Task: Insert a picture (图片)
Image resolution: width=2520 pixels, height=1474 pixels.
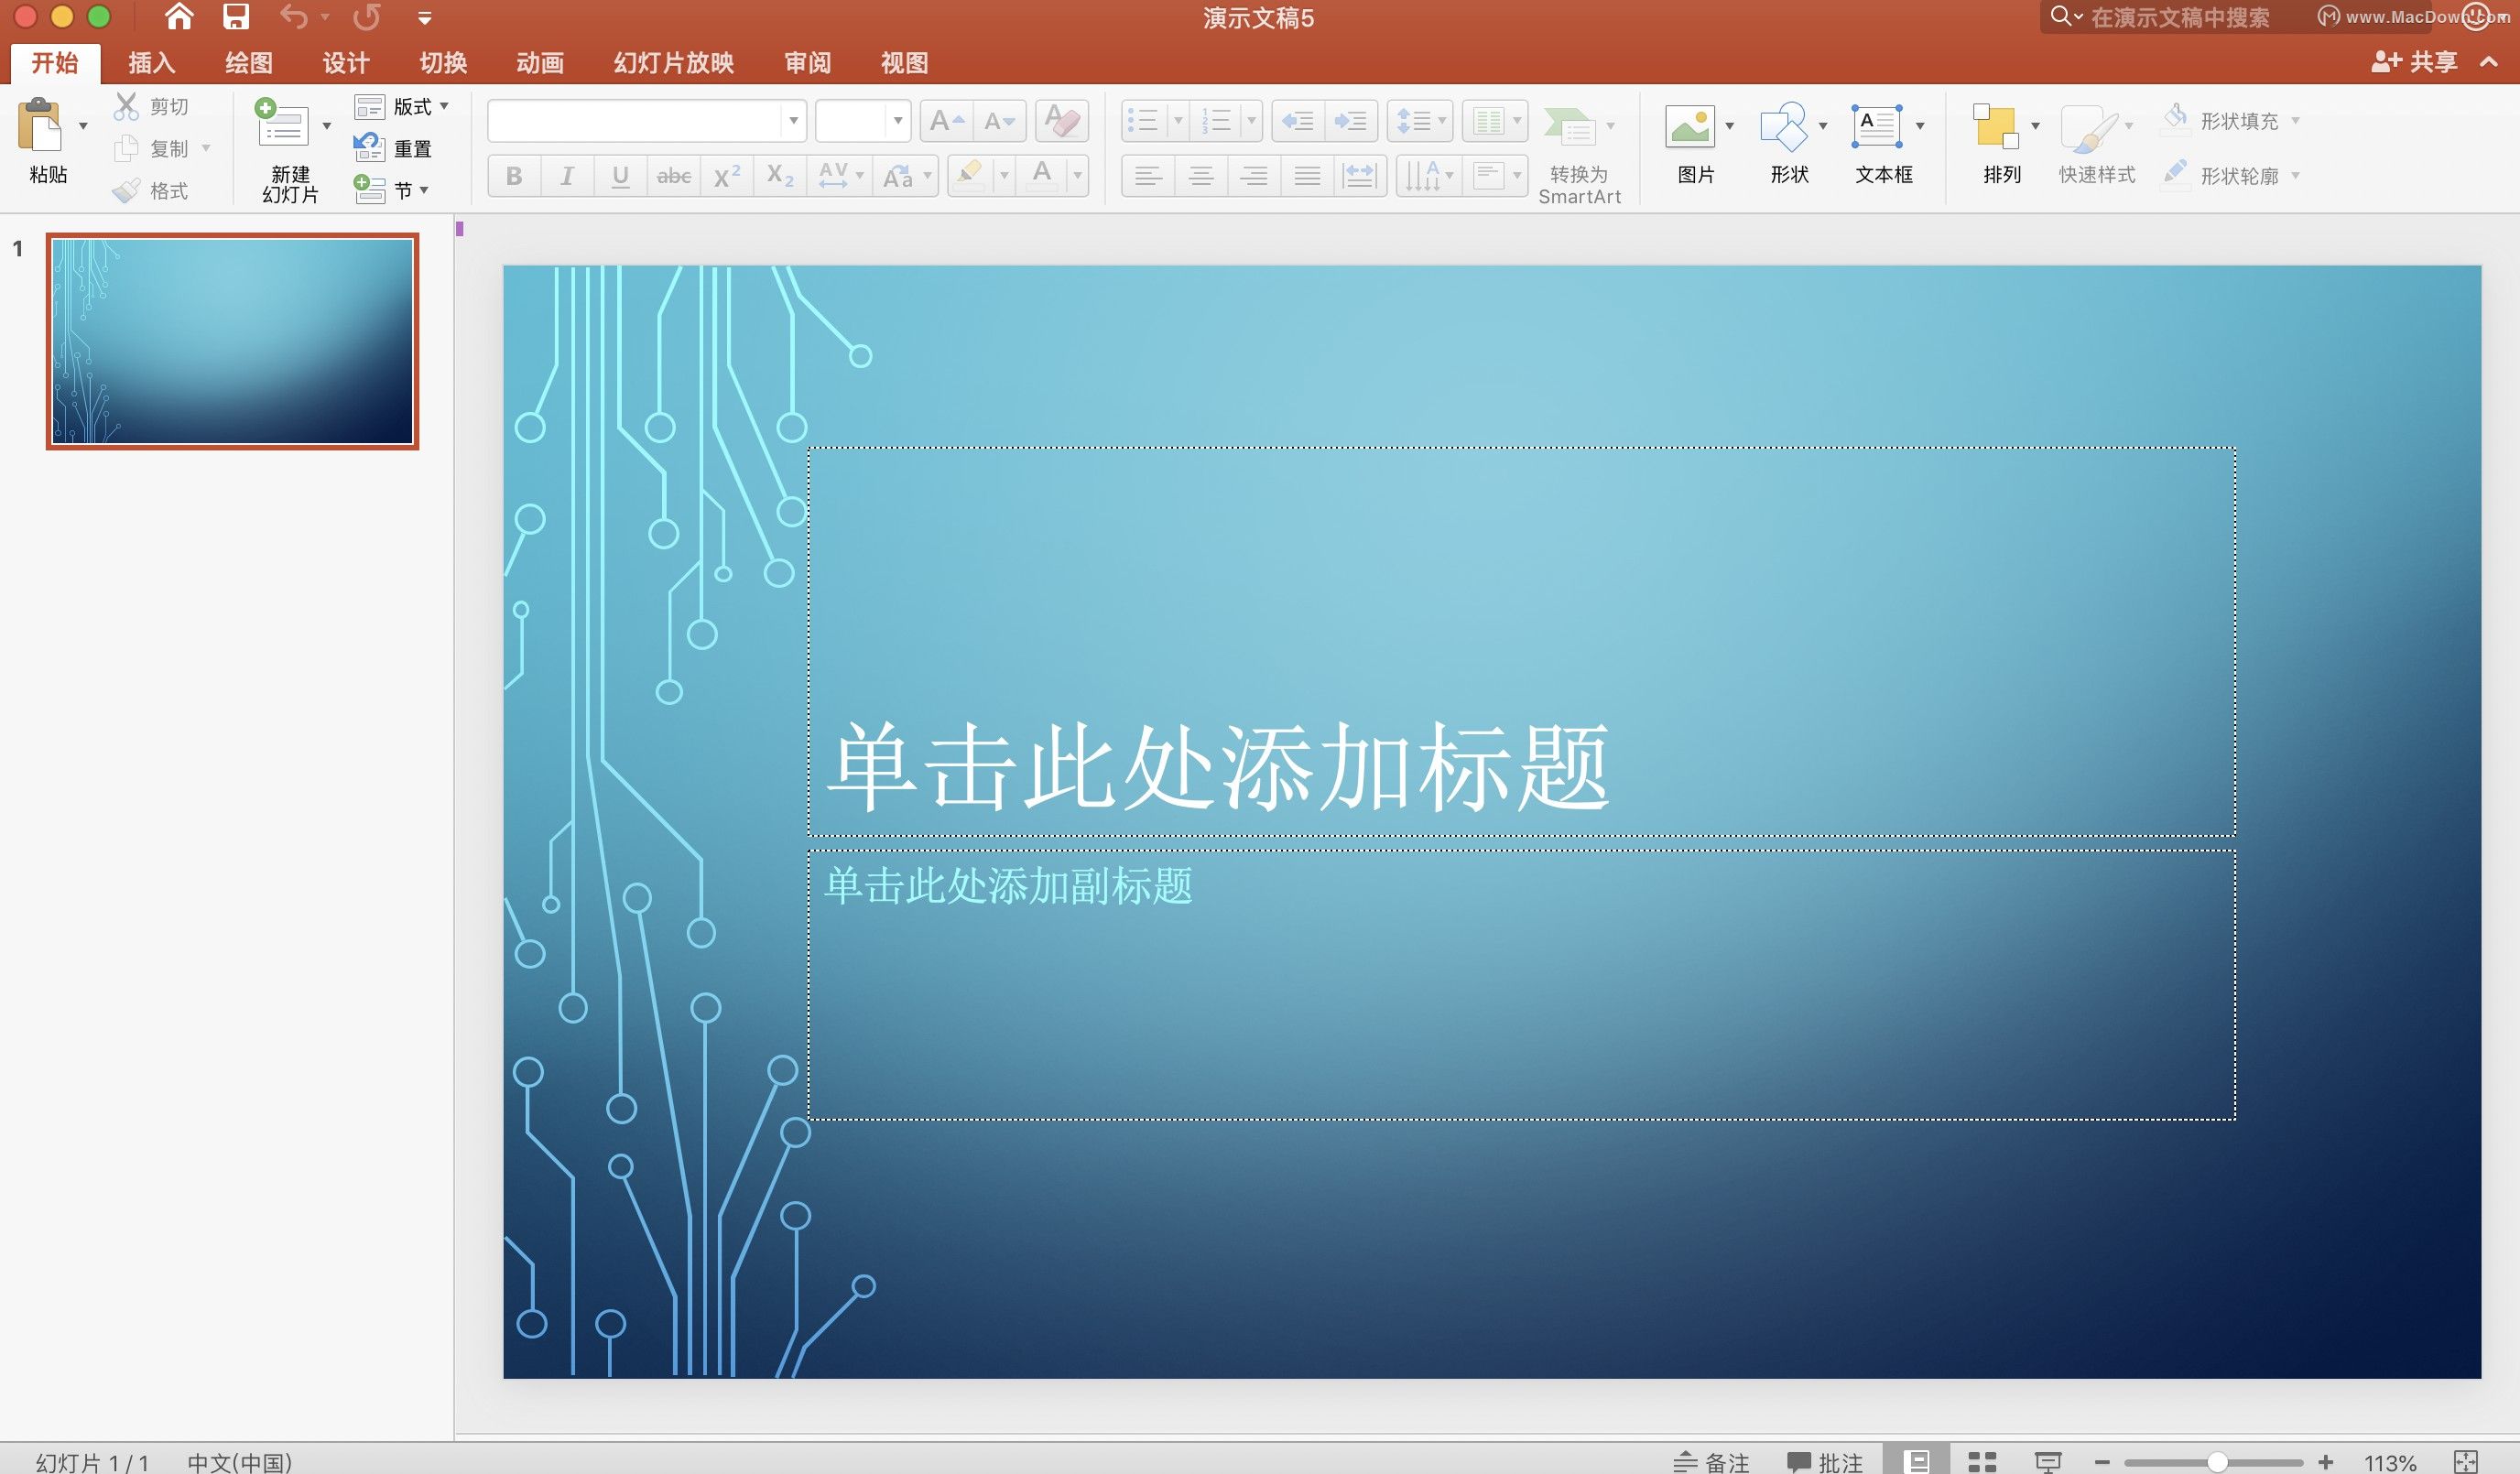Action: [1691, 145]
